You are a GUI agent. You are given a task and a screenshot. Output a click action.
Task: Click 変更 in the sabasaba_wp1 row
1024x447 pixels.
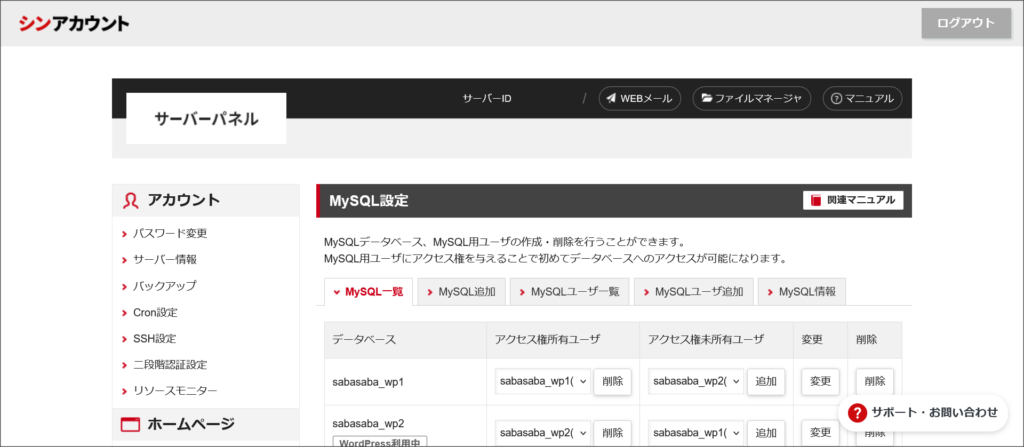(820, 382)
